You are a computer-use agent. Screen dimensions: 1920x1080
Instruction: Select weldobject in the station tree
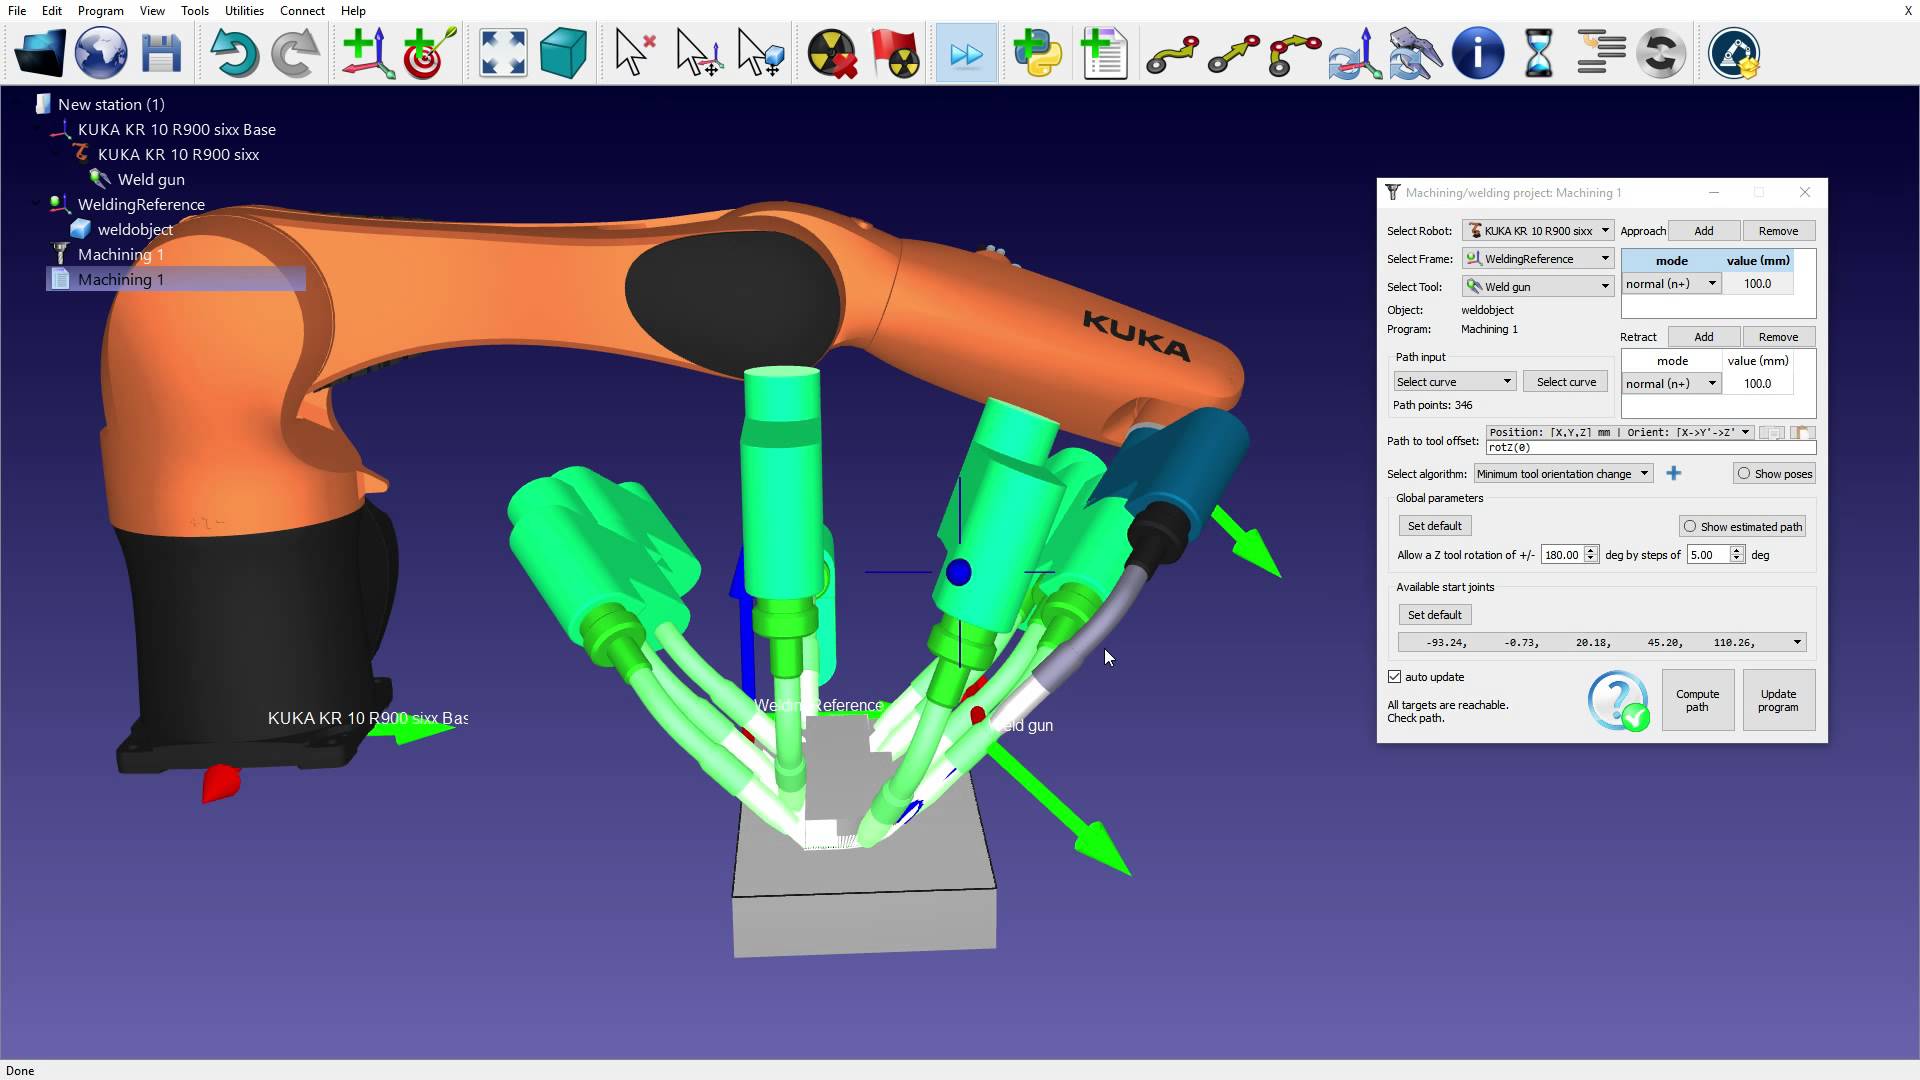(135, 230)
